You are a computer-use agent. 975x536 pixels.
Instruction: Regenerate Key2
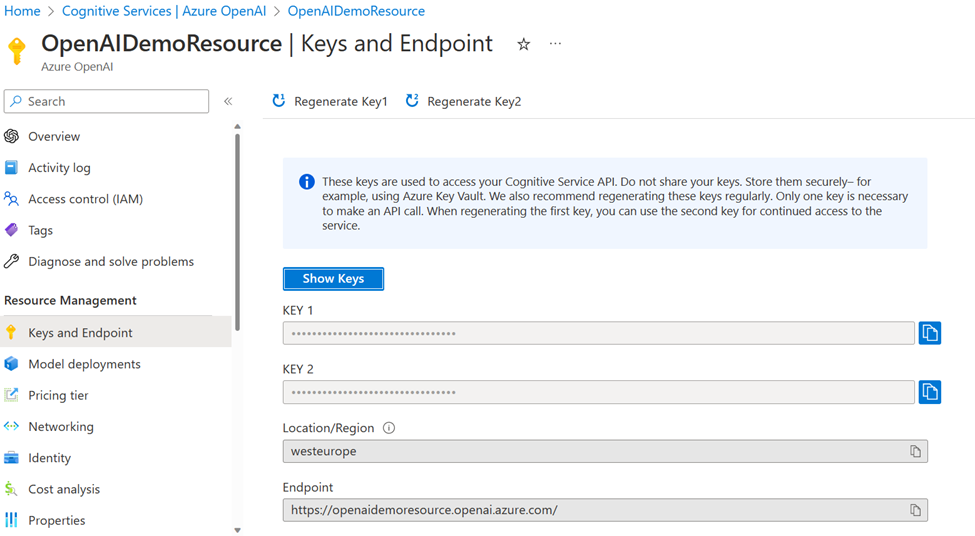[463, 101]
